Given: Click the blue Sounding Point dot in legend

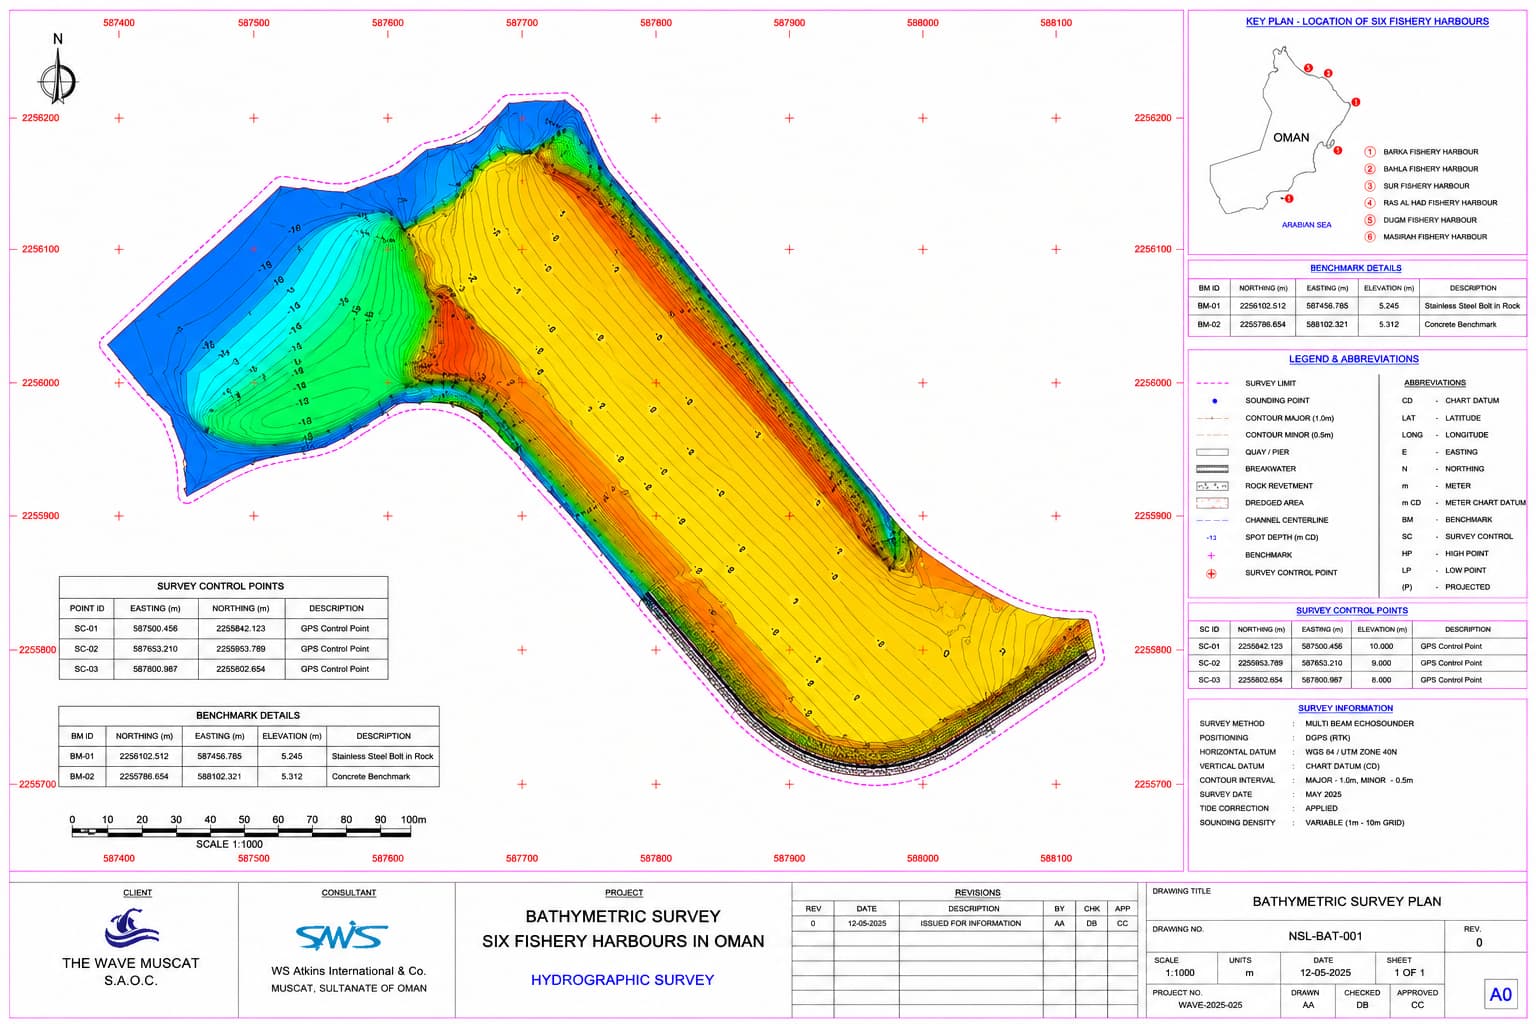Looking at the screenshot, I should pos(1214,401).
